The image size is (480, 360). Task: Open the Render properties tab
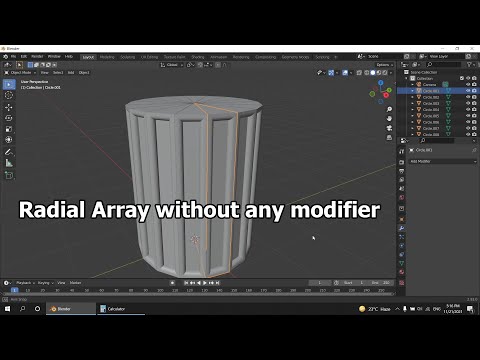(402, 162)
